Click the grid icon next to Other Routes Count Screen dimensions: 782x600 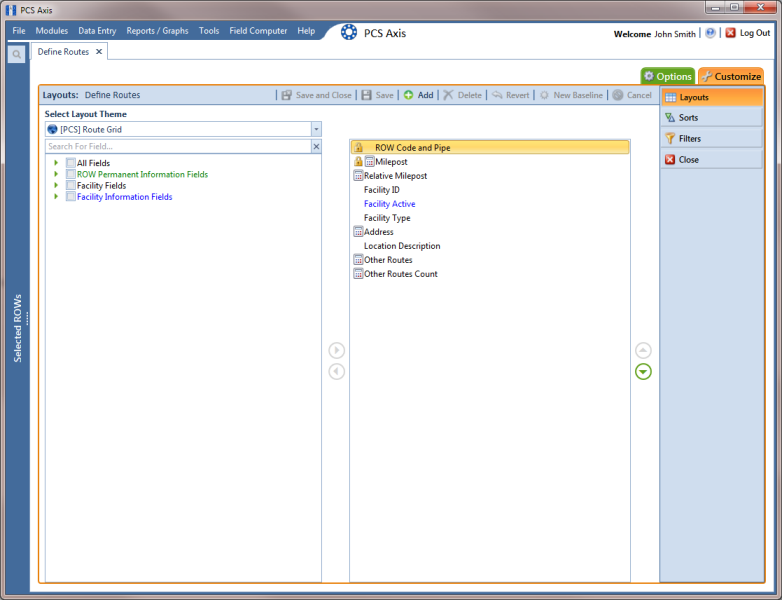358,273
